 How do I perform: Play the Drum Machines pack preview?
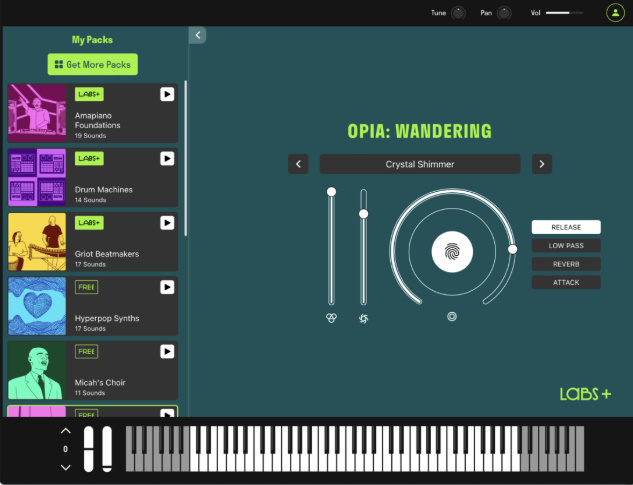[x=167, y=158]
